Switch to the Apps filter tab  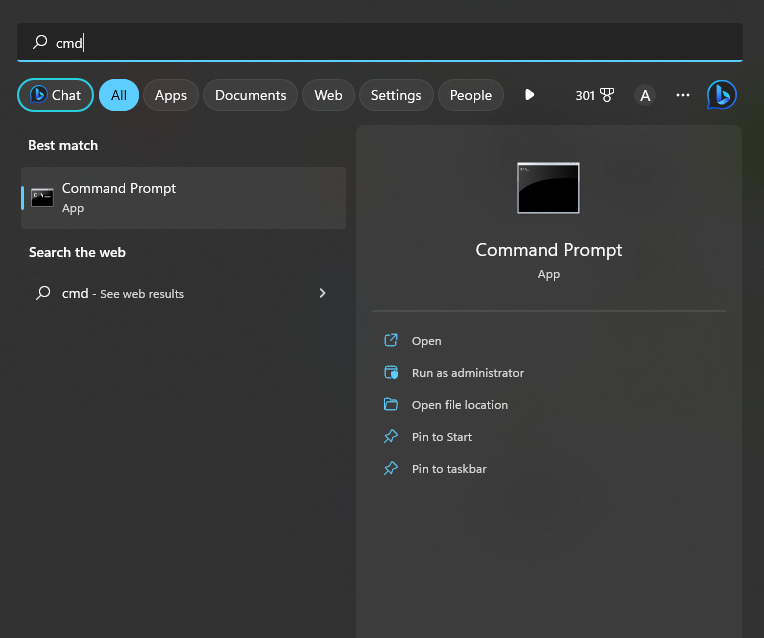click(x=171, y=95)
